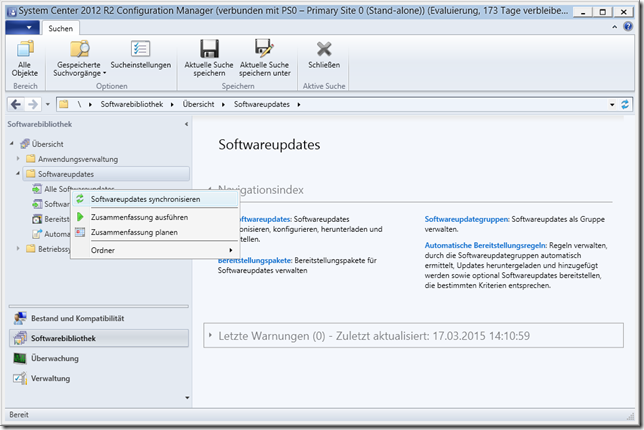Click Aktuelle Suche speichern floppy icon
The width and height of the screenshot is (644, 430).
pos(209,49)
